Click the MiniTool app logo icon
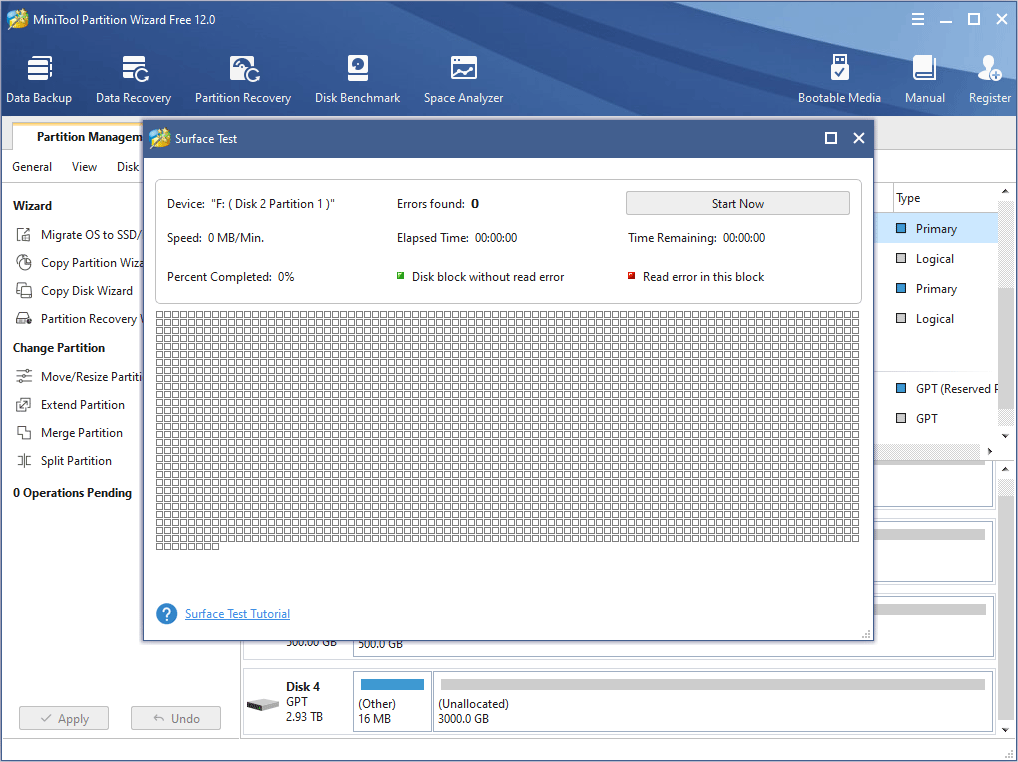The image size is (1018, 762). (18, 19)
